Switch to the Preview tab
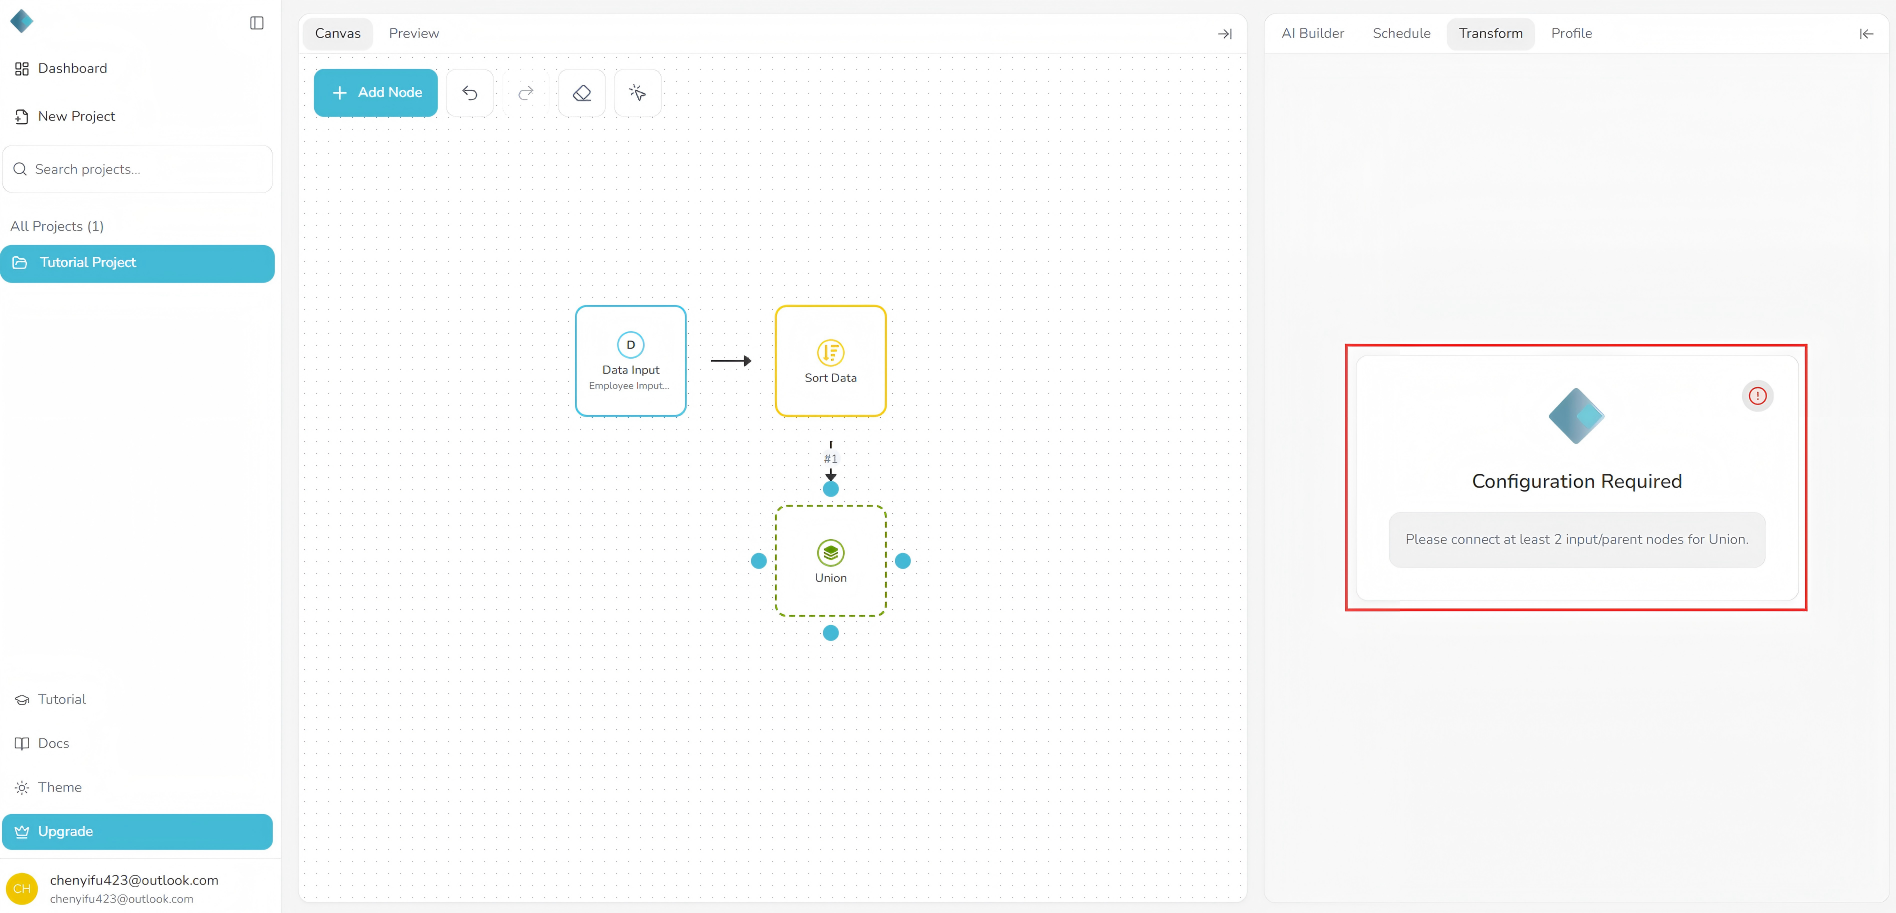Viewport: 1896px width, 913px height. tap(414, 34)
